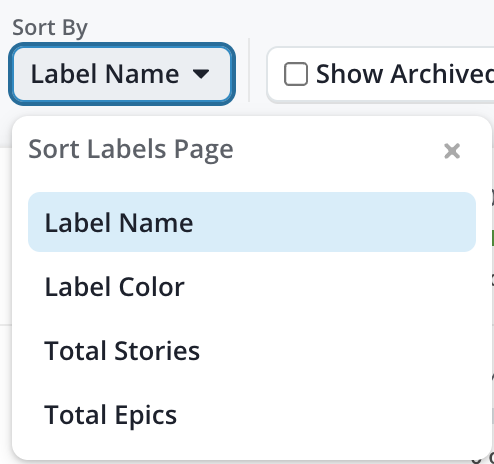This screenshot has width=494, height=464.
Task: Close the Sort Labels Page popup
Action: point(452,151)
